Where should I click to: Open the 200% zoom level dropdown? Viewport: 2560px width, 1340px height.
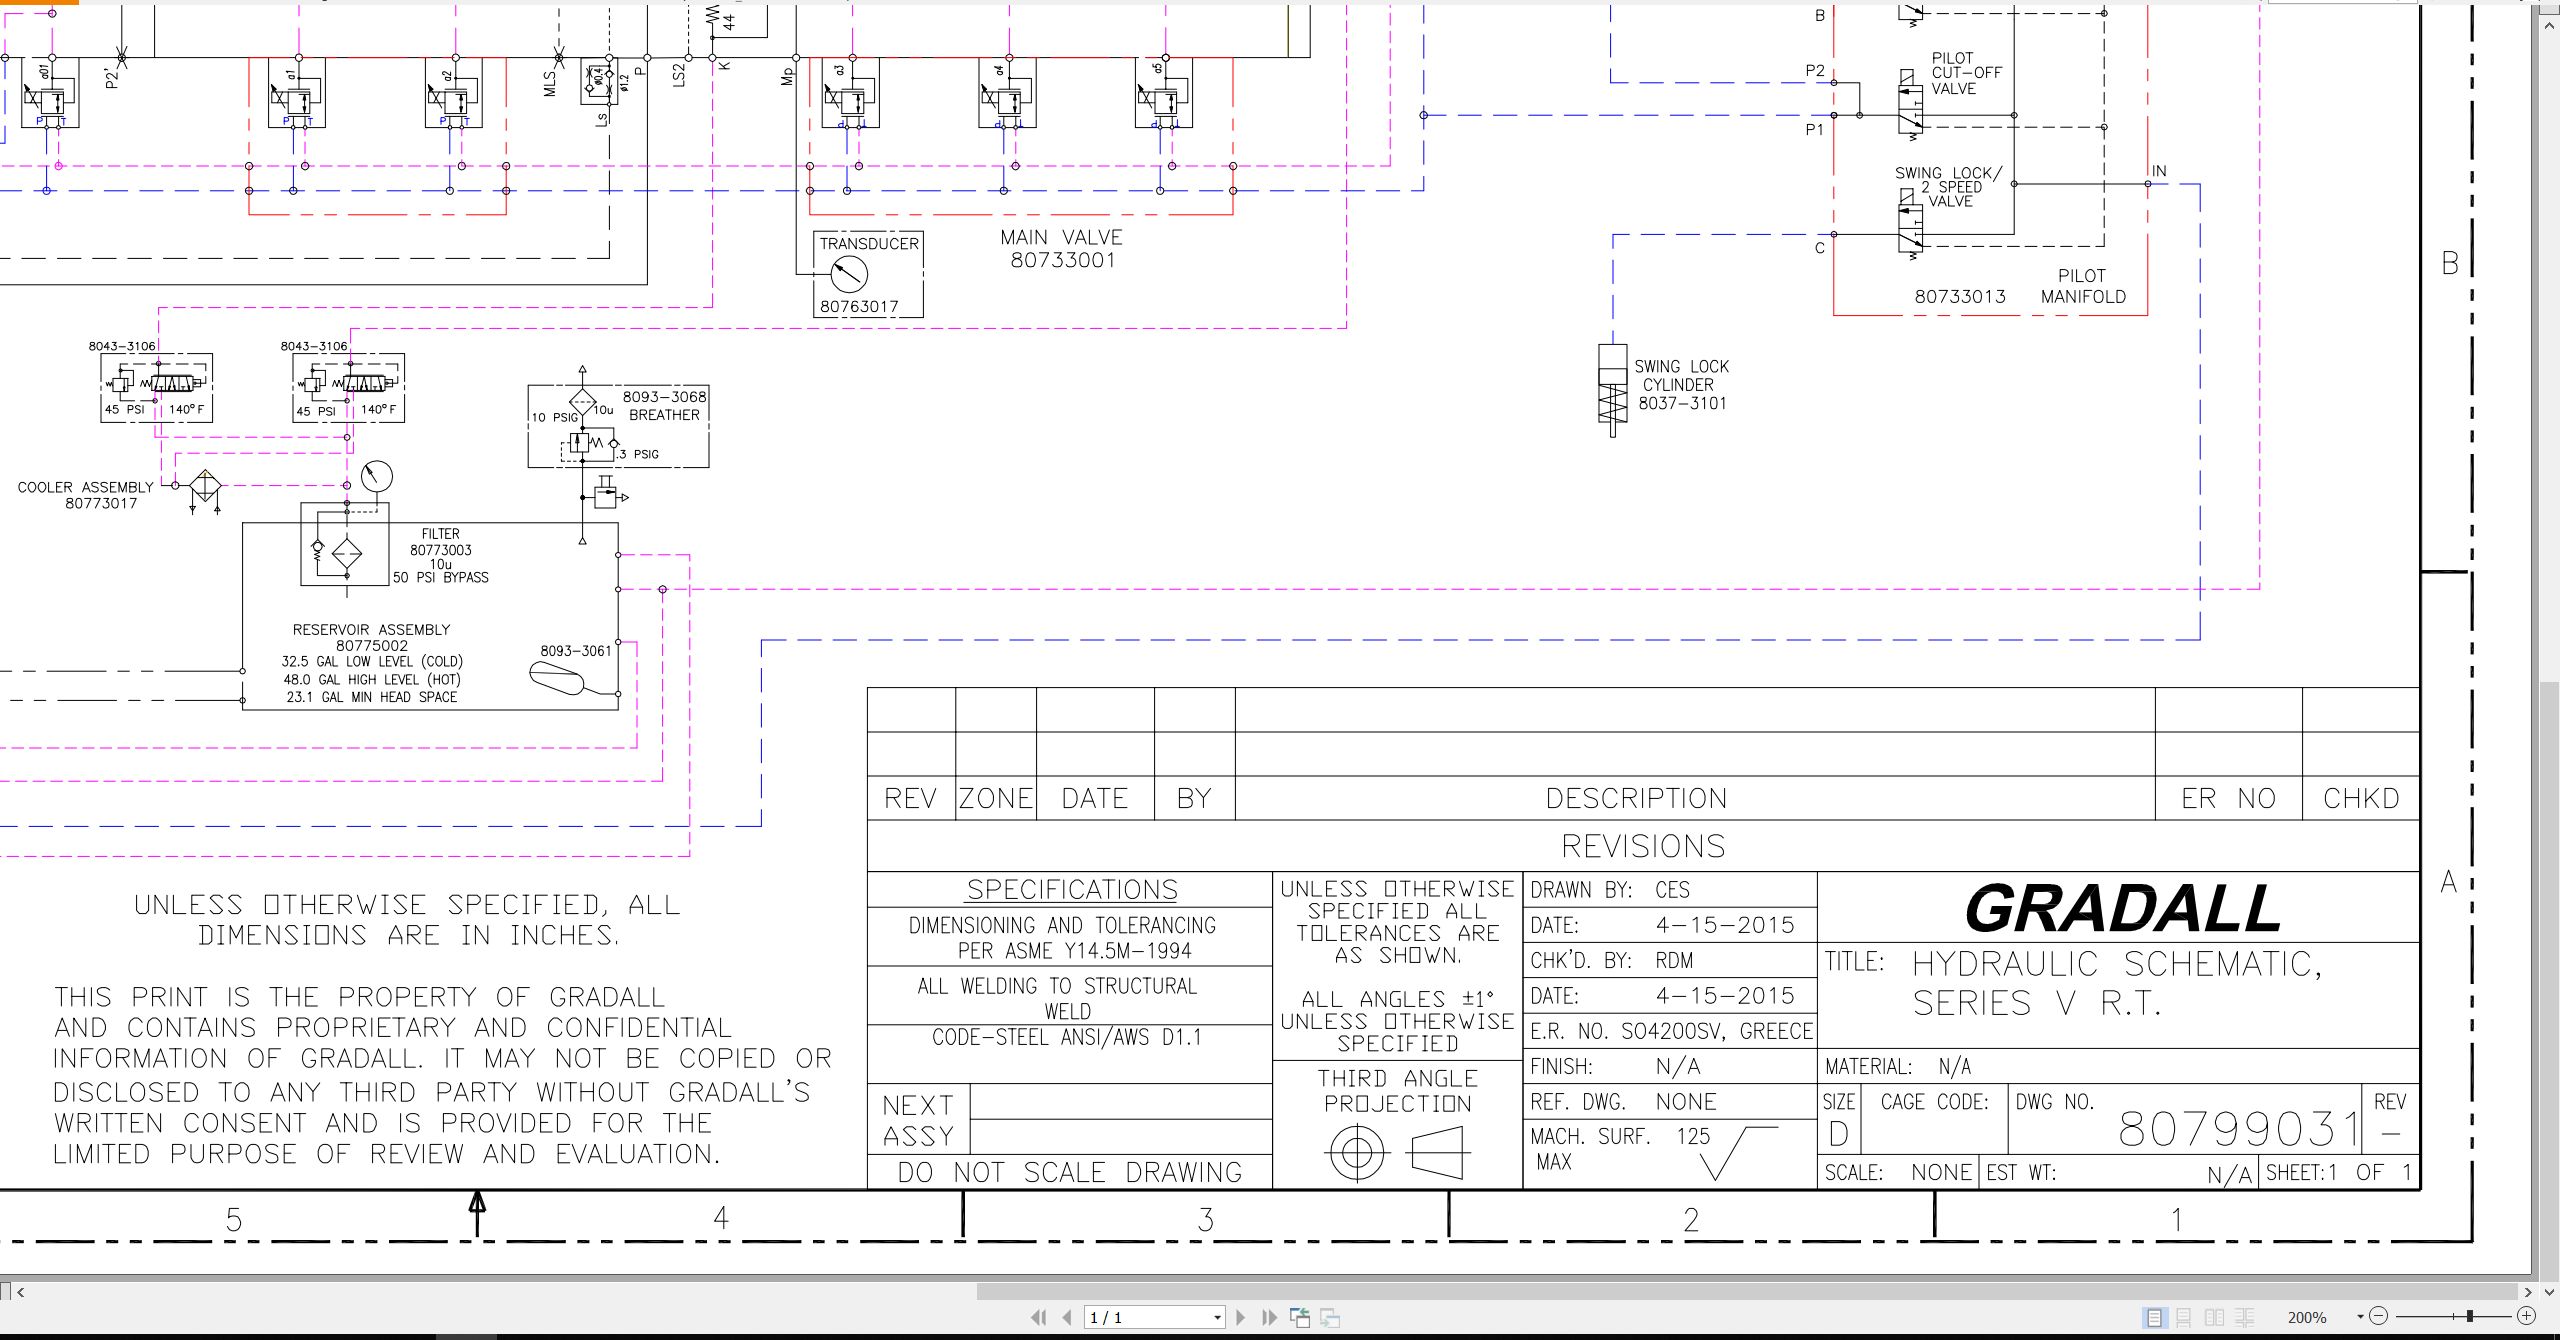click(2360, 1317)
